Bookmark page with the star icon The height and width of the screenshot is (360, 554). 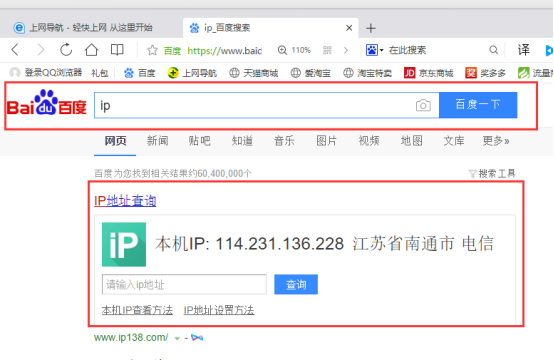[152, 50]
